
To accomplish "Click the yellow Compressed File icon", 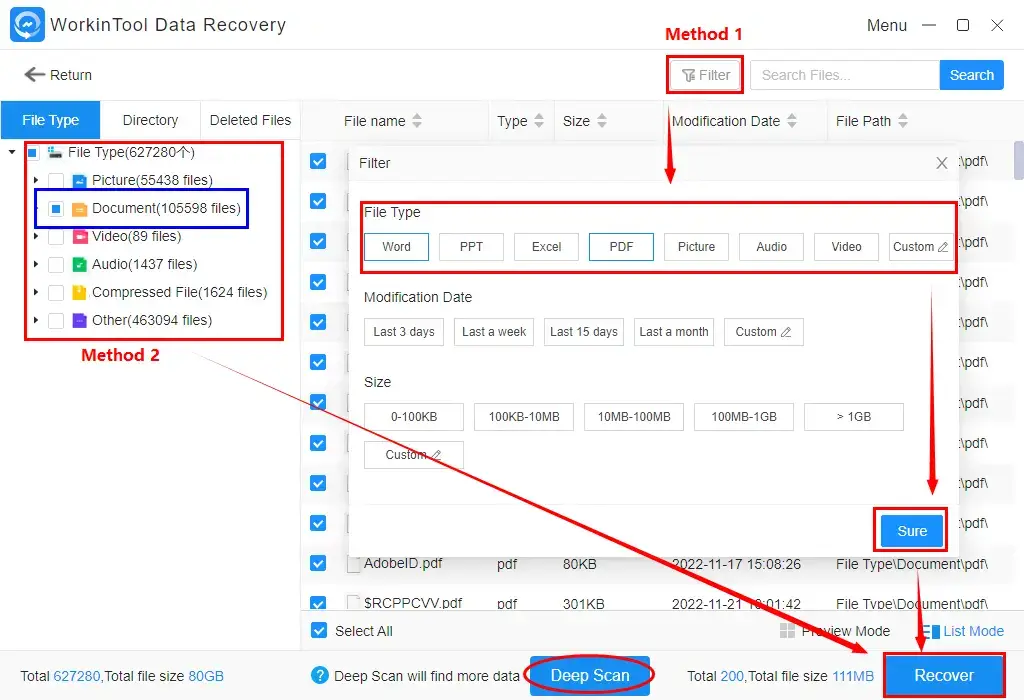I will (80, 293).
